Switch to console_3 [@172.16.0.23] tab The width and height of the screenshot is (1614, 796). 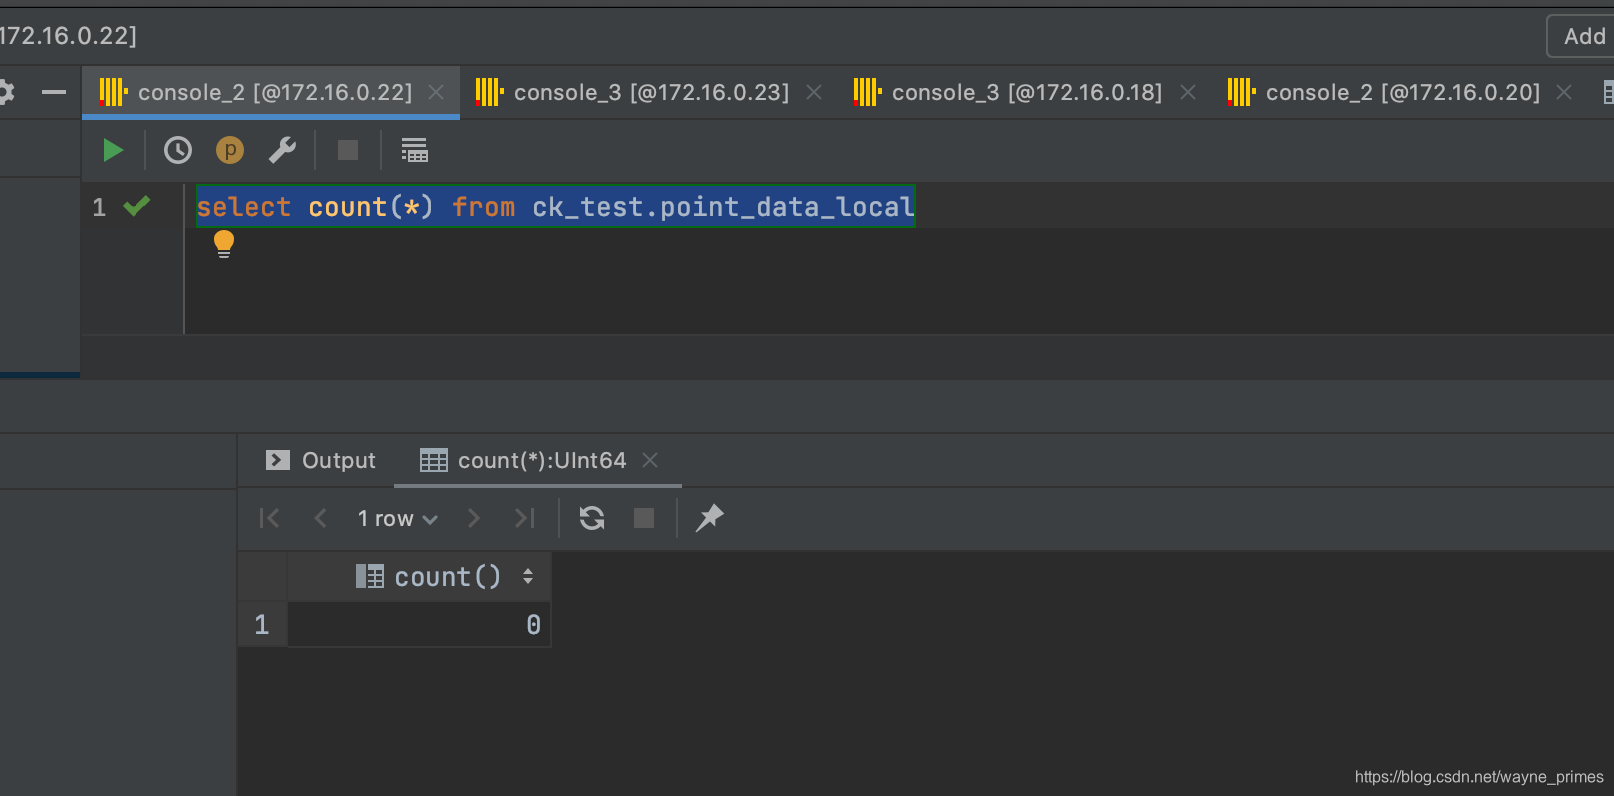(650, 92)
